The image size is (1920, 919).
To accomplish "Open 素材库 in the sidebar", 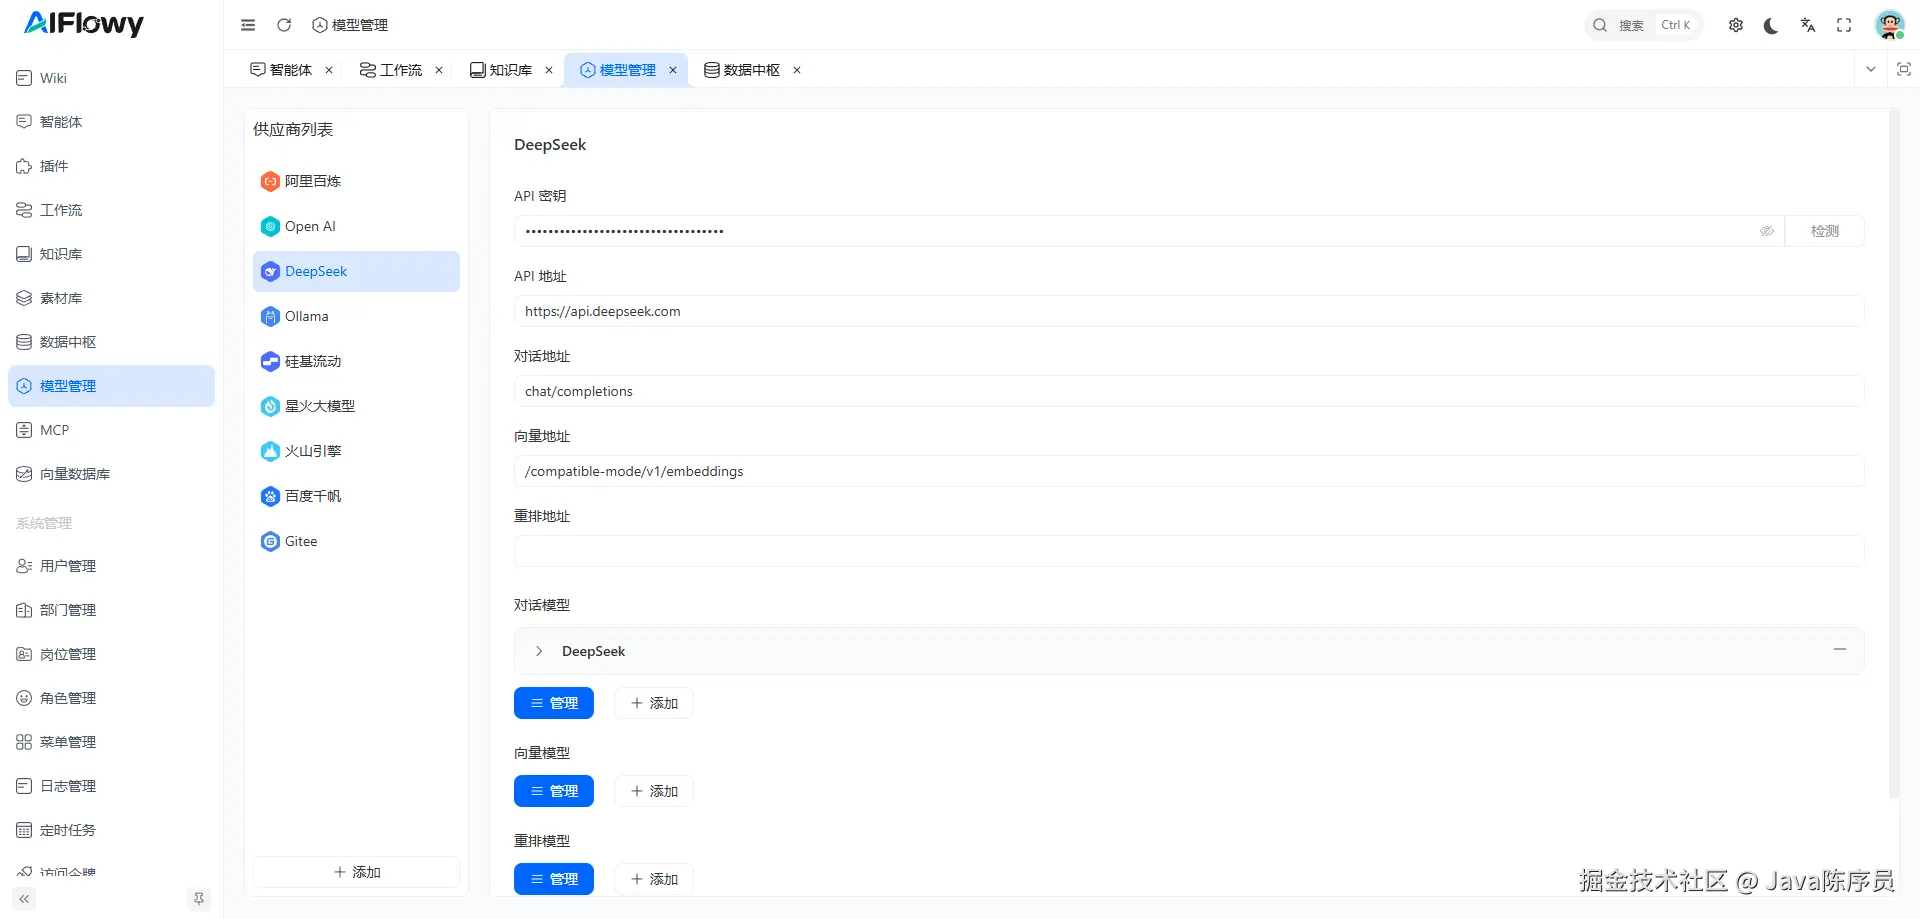I will 111,298.
